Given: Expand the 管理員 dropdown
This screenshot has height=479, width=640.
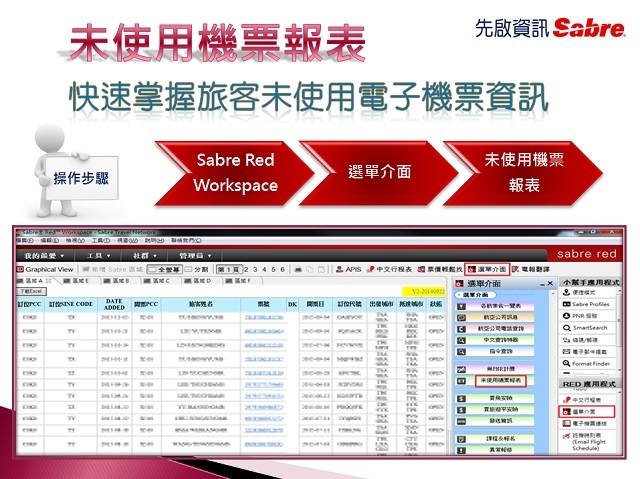Looking at the screenshot, I should click(195, 256).
